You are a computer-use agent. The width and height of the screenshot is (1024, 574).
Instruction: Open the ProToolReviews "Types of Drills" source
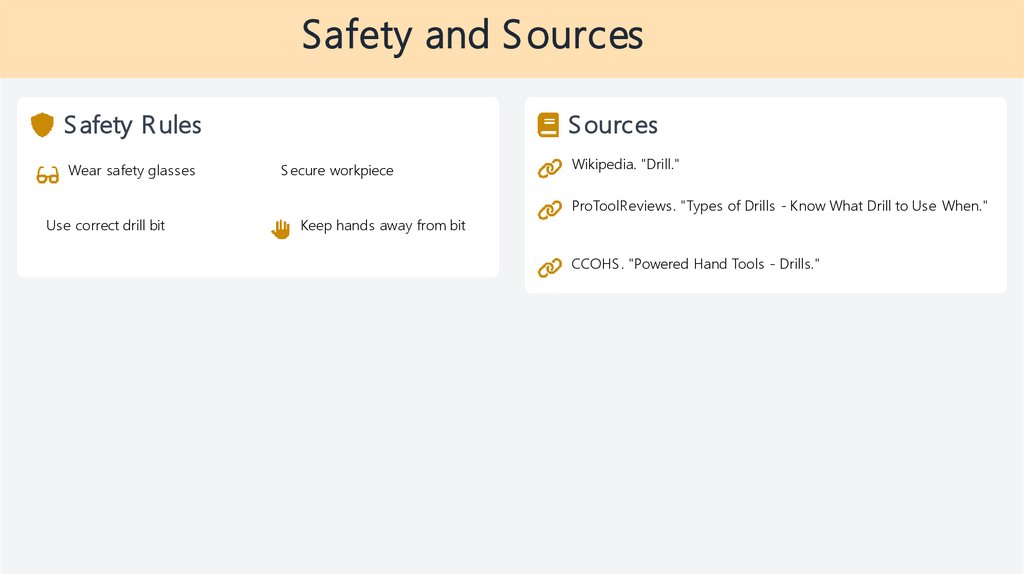[779, 206]
